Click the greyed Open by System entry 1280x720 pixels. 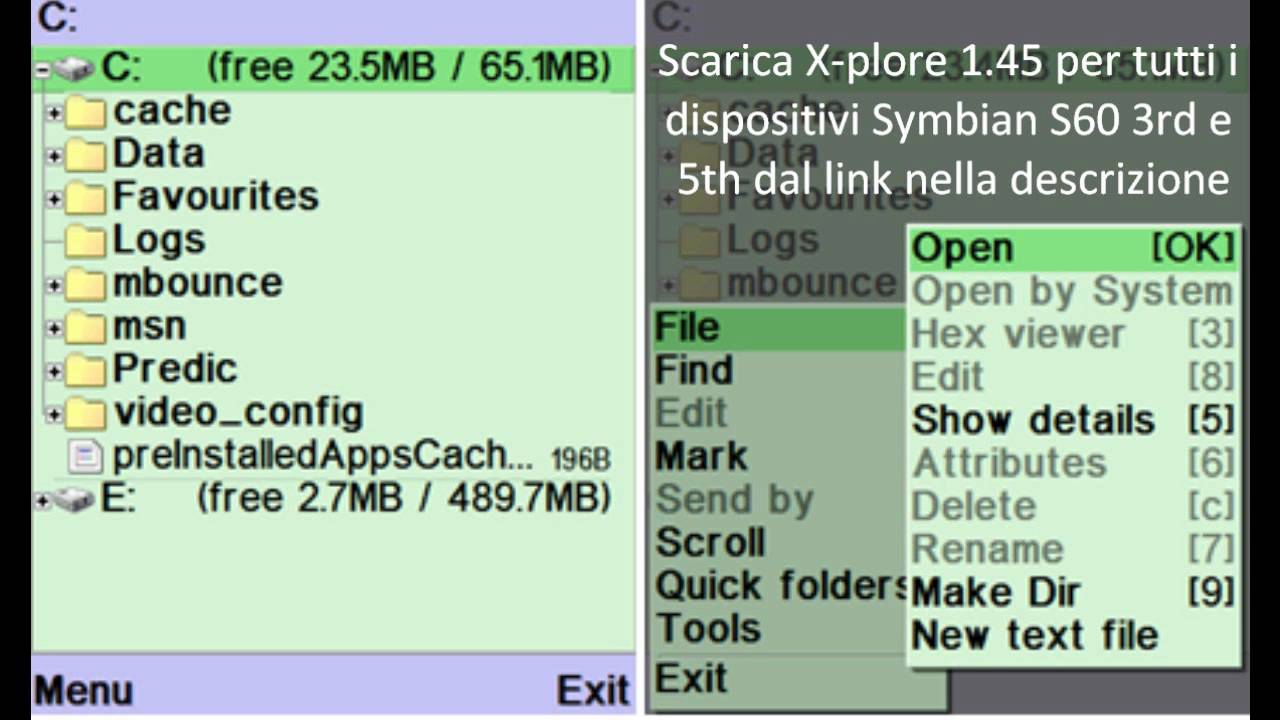click(x=1074, y=292)
